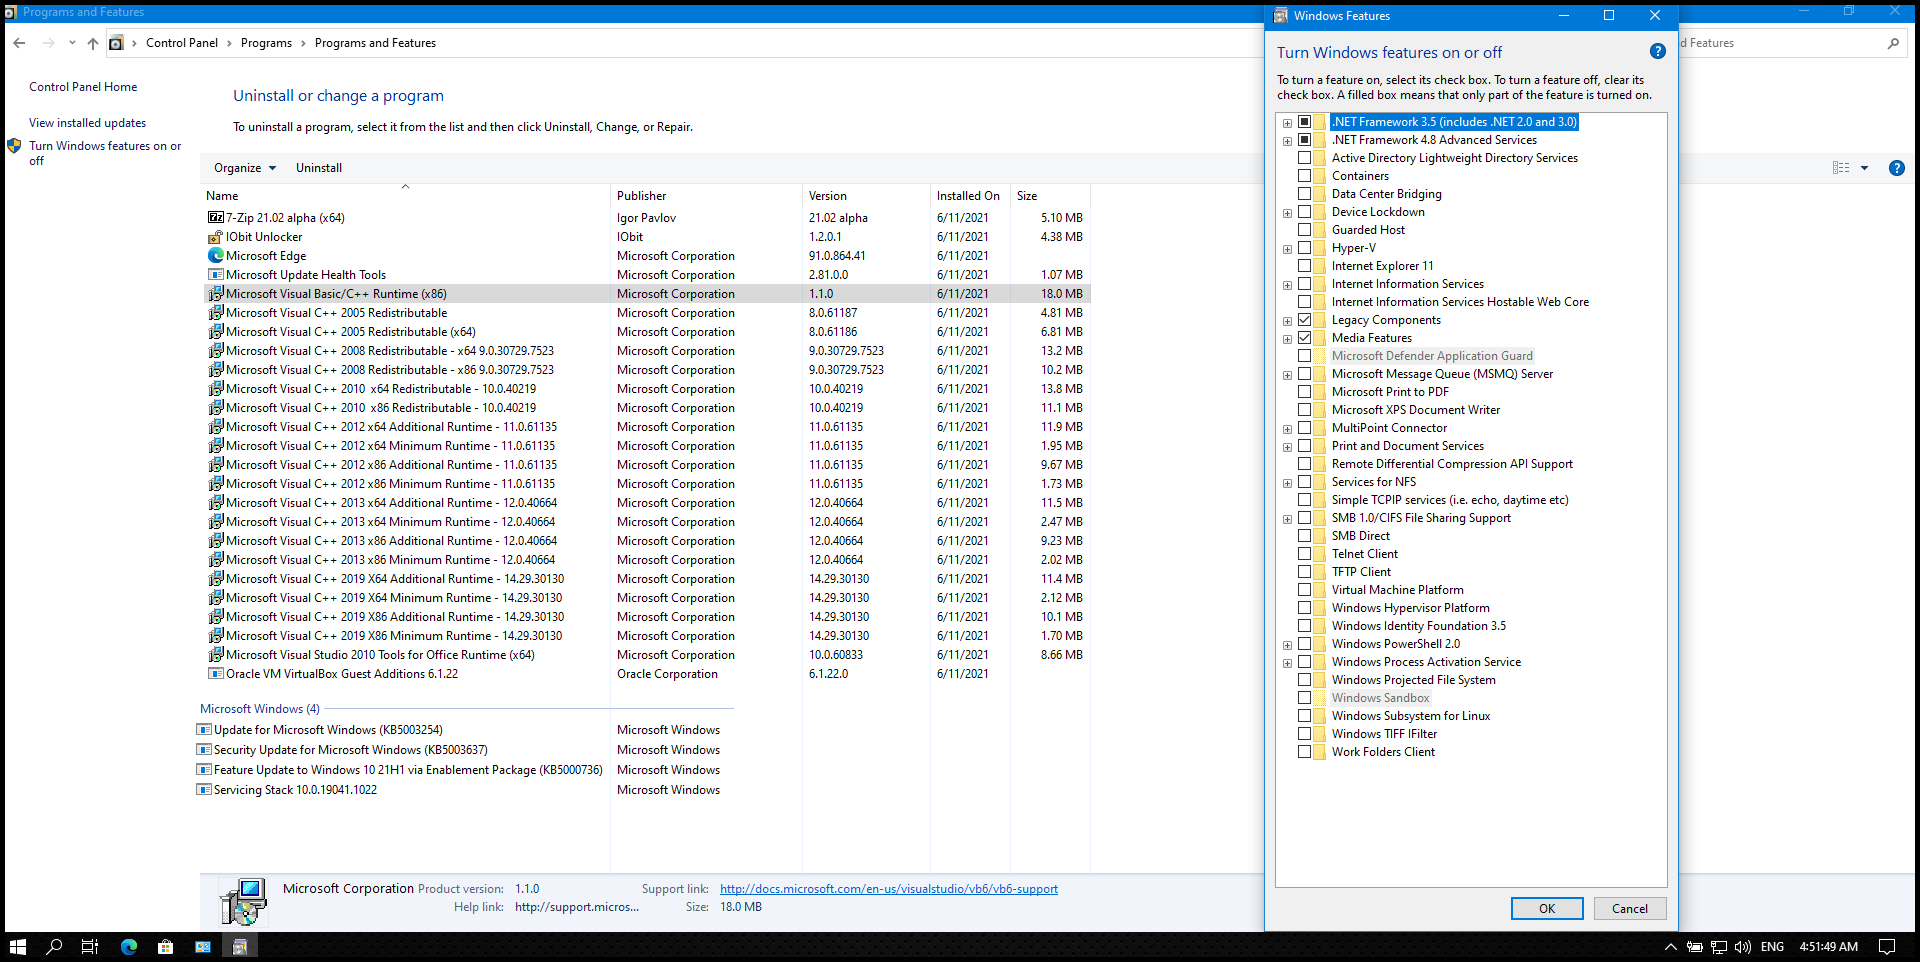1920x962 pixels.
Task: Click the icon for Servicing Stack 10.0.19041.1022
Action: 204,789
